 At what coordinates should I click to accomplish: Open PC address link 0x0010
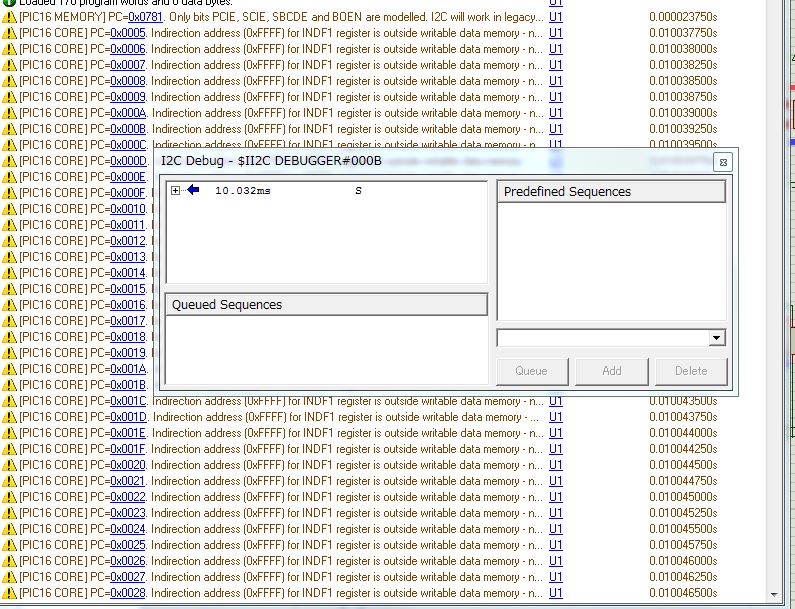click(x=128, y=209)
